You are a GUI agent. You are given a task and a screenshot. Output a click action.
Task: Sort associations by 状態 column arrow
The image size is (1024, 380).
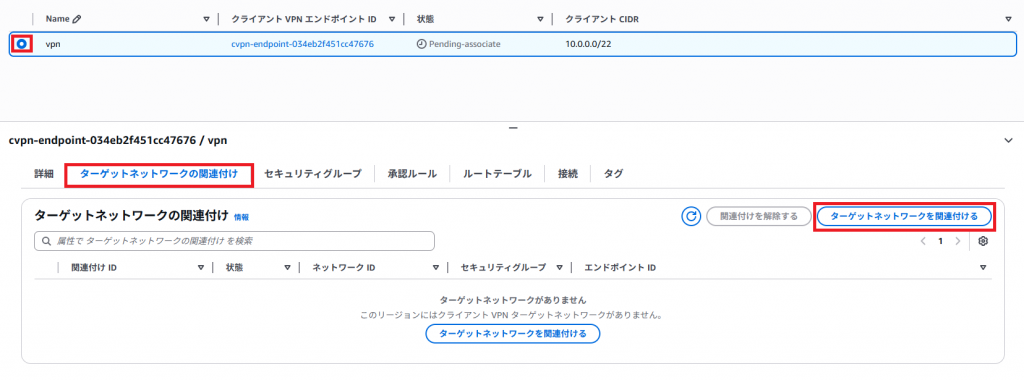tap(287, 268)
